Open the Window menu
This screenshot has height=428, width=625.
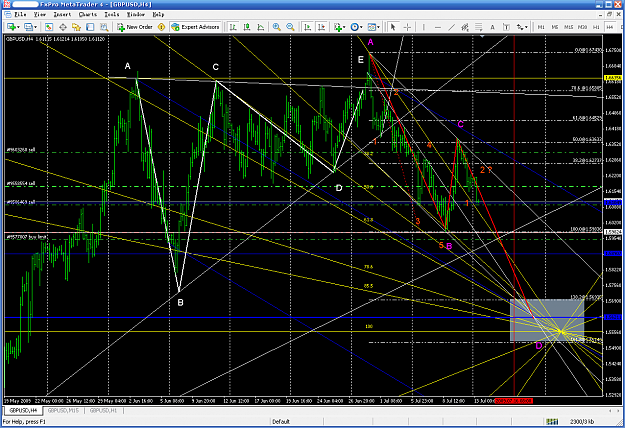click(136, 14)
